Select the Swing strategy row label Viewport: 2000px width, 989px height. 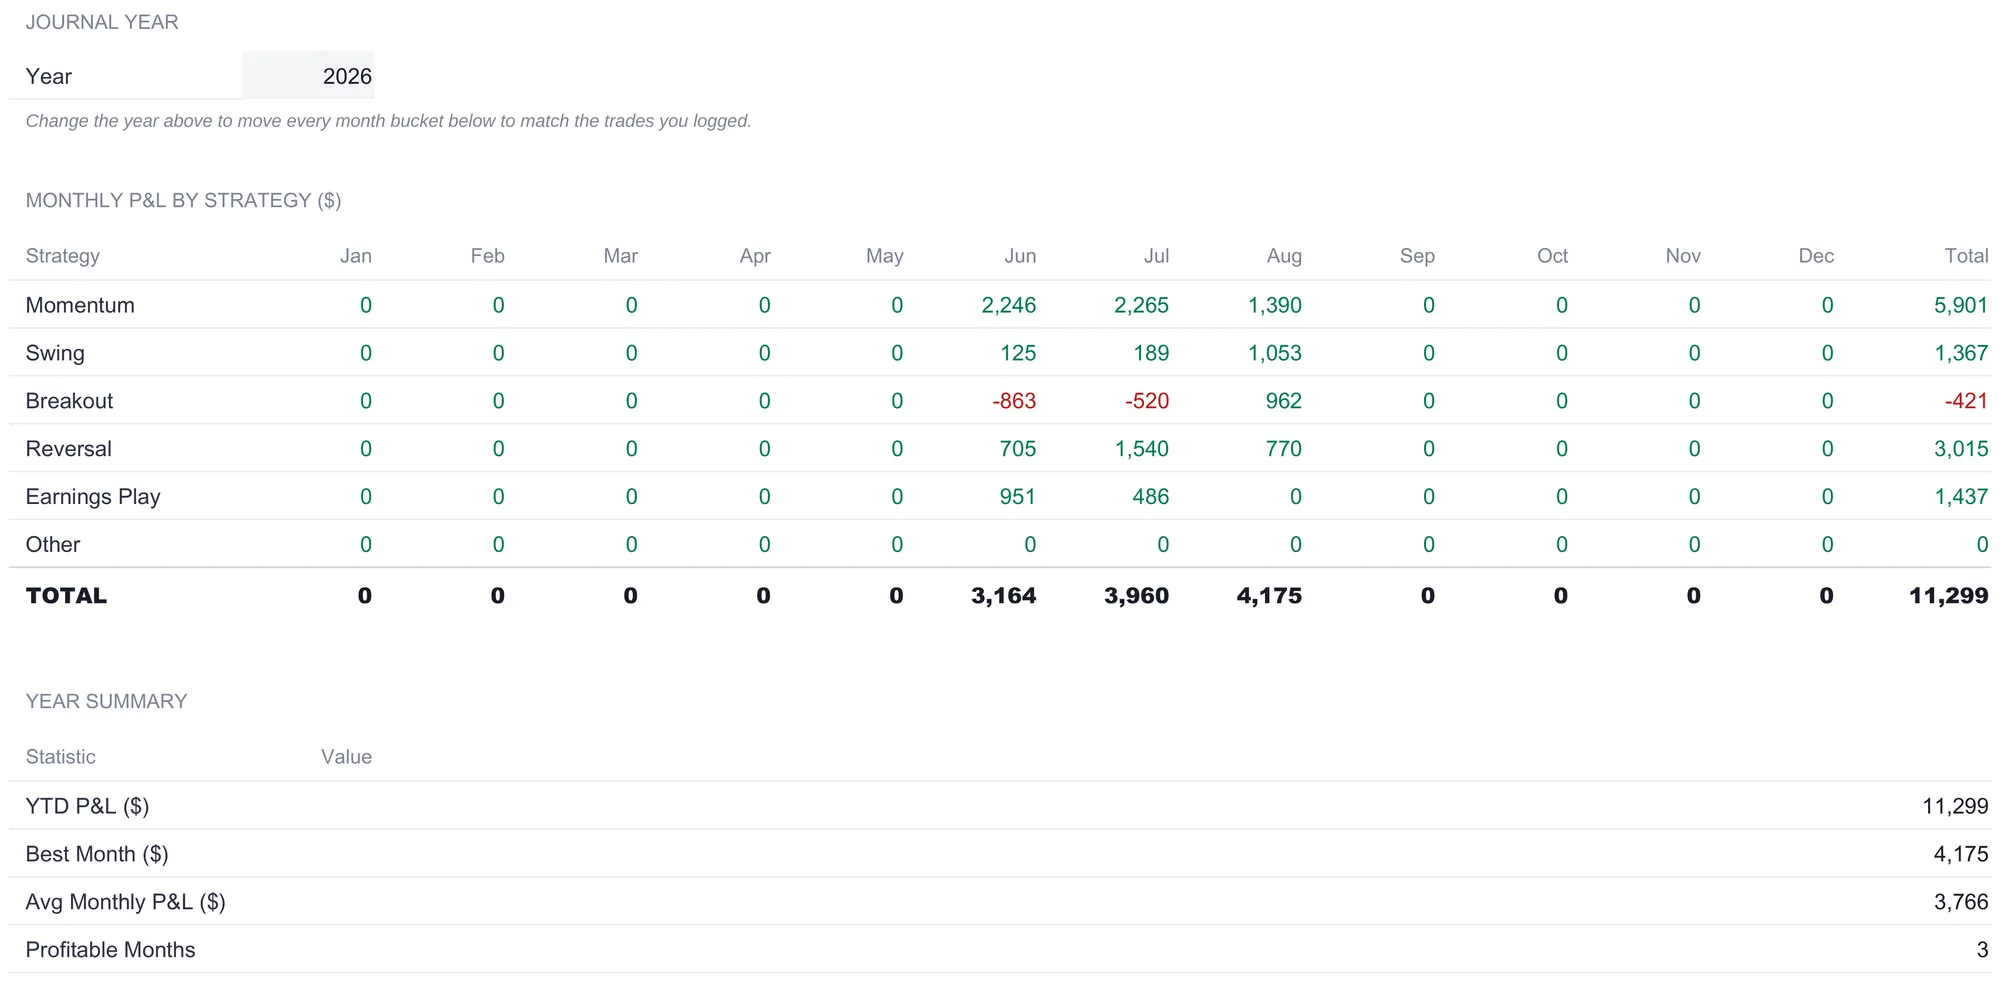pyautogui.click(x=55, y=353)
